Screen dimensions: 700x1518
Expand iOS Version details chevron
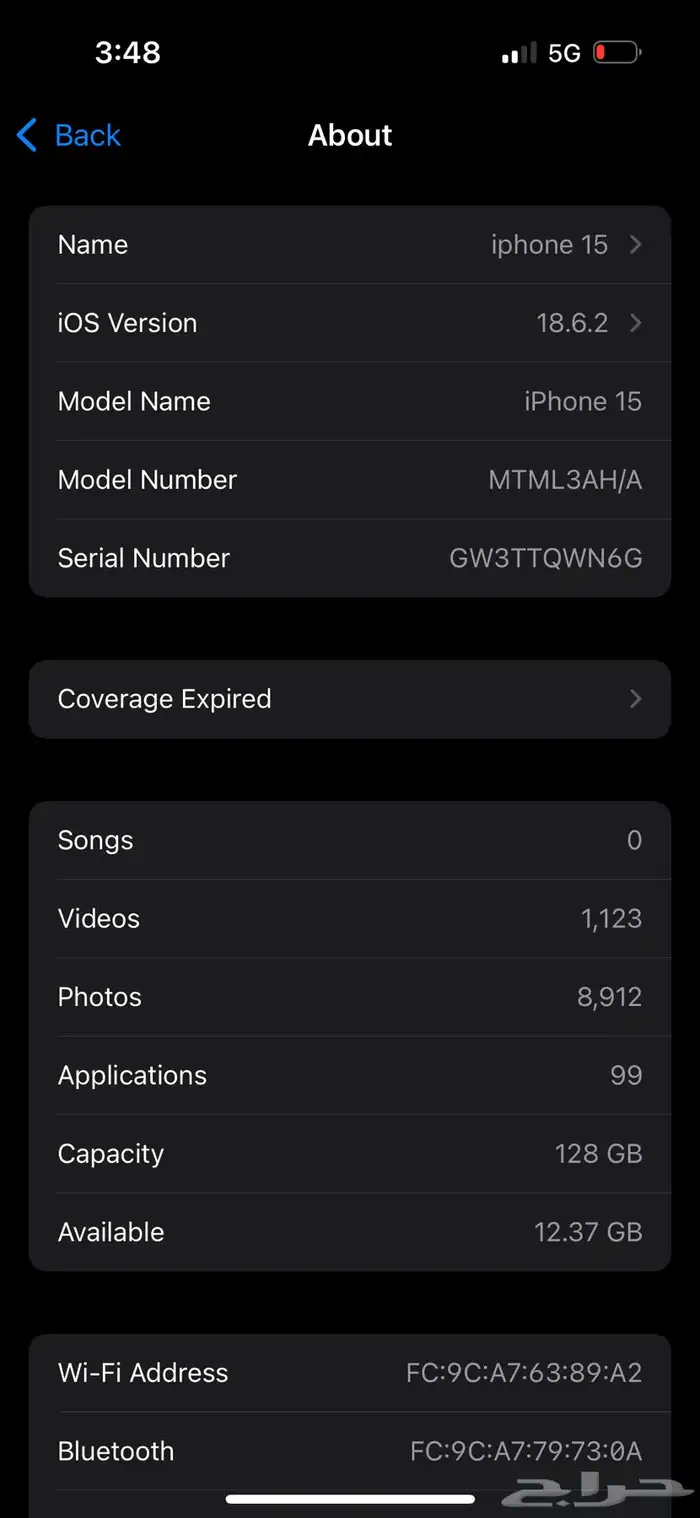coord(635,323)
